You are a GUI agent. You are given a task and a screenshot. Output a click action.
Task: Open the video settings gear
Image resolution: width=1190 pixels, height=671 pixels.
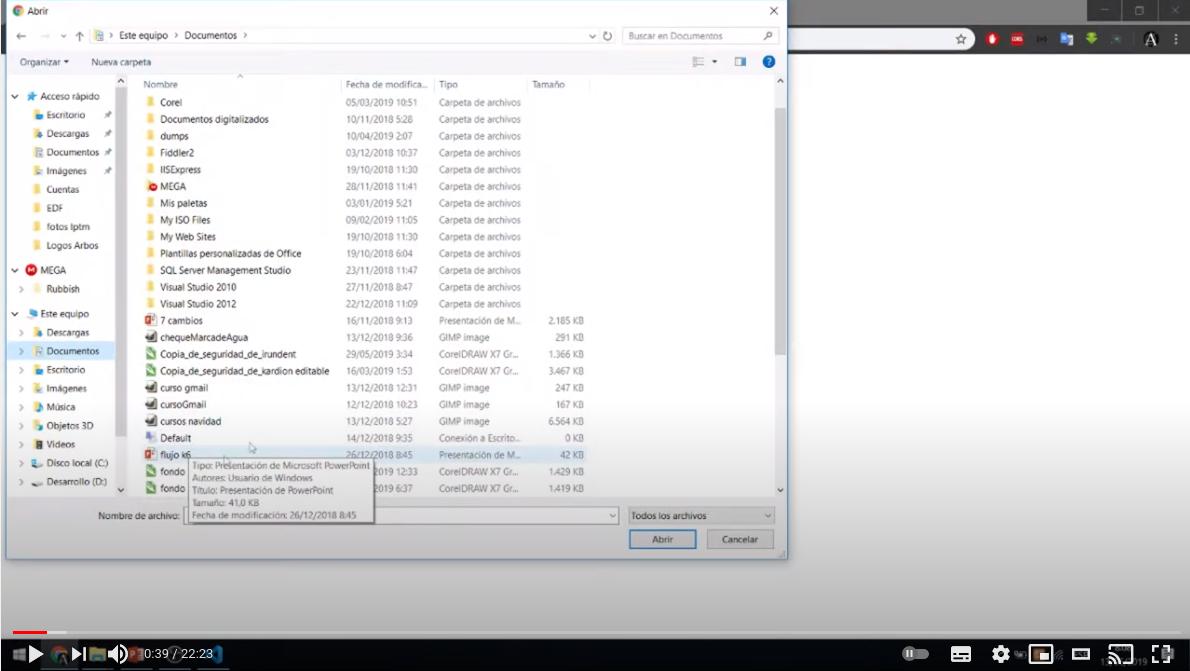tap(1001, 654)
